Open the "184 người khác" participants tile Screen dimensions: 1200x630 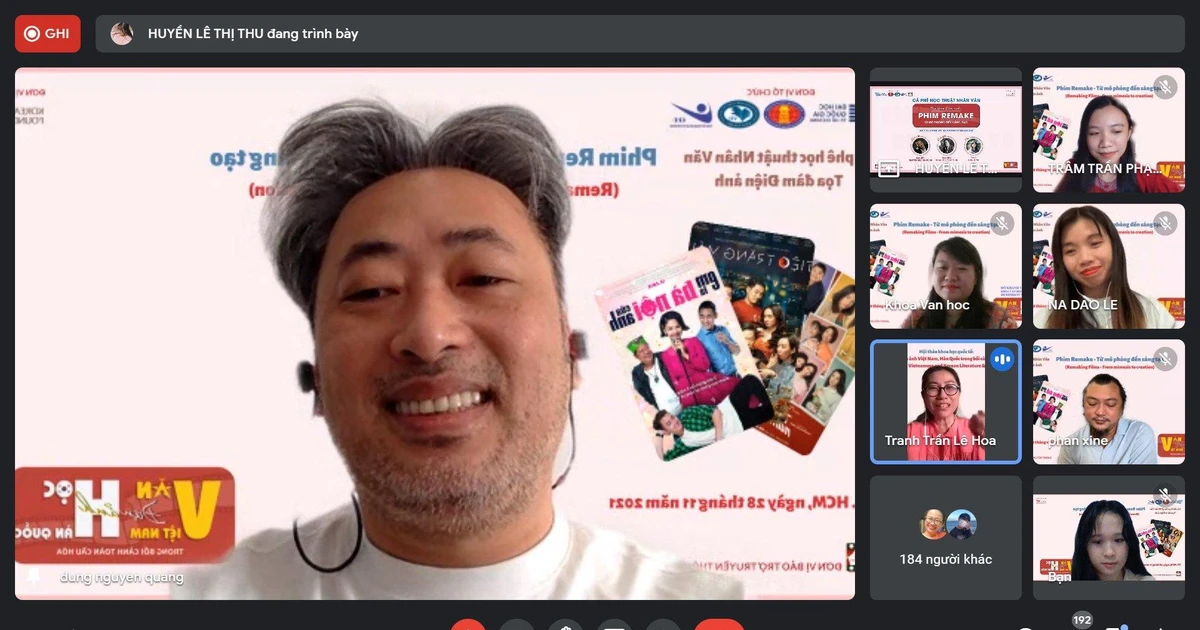[945, 538]
